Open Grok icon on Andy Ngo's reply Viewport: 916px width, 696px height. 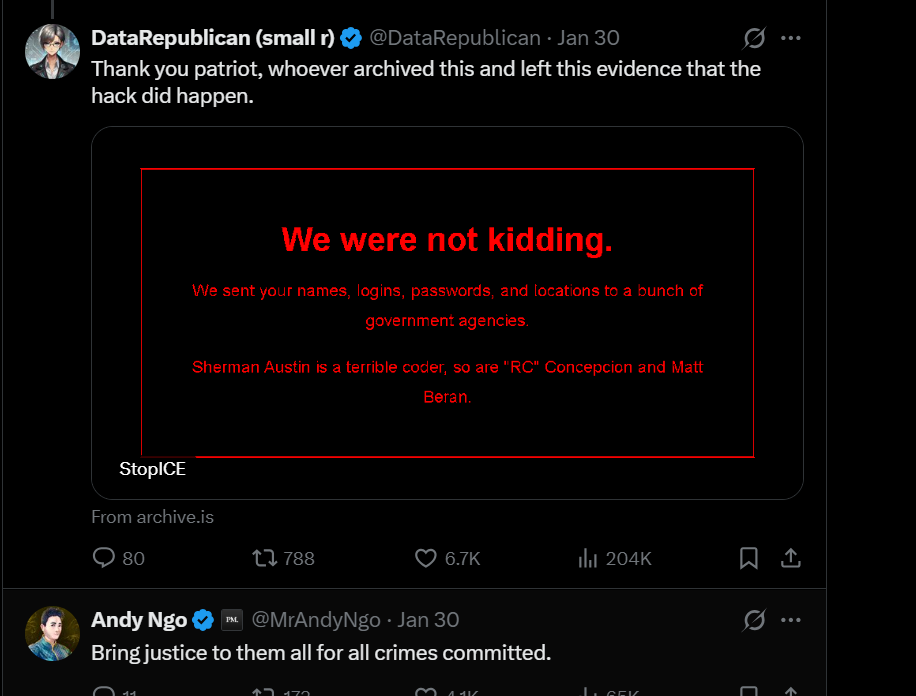click(x=754, y=620)
